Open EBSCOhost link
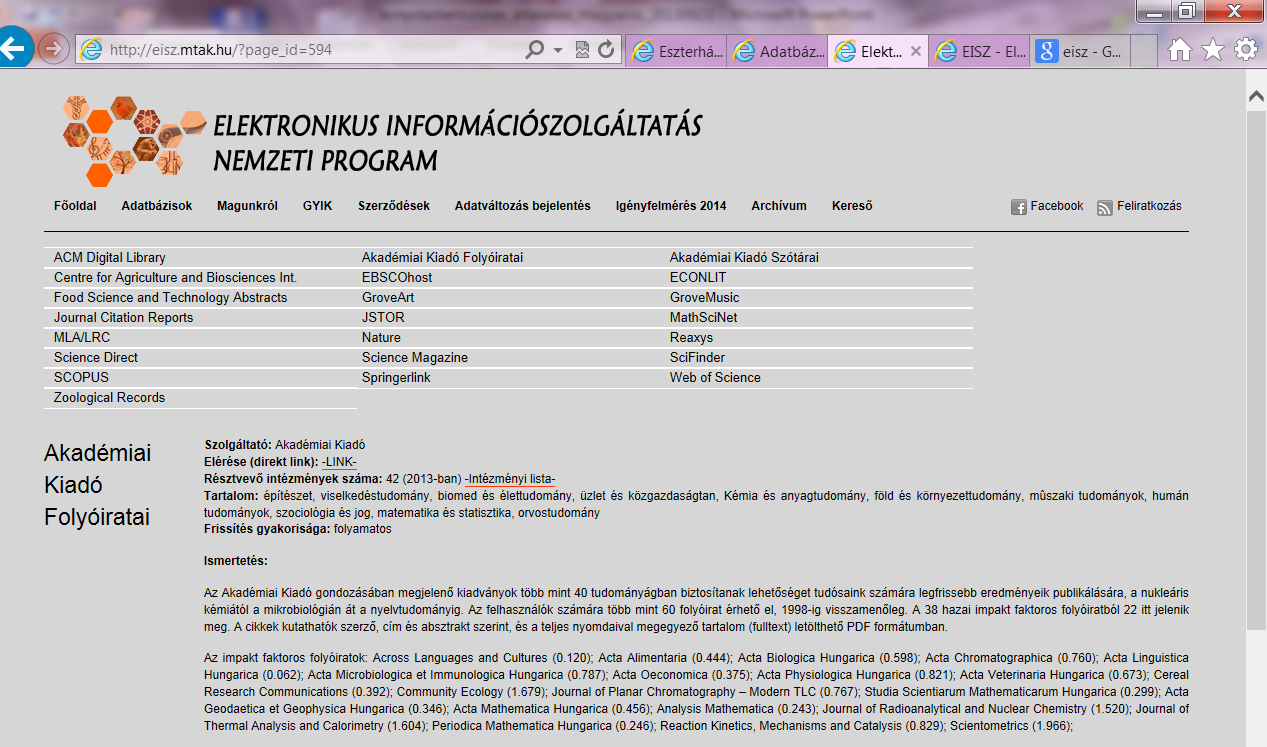The image size is (1267, 747). click(397, 278)
